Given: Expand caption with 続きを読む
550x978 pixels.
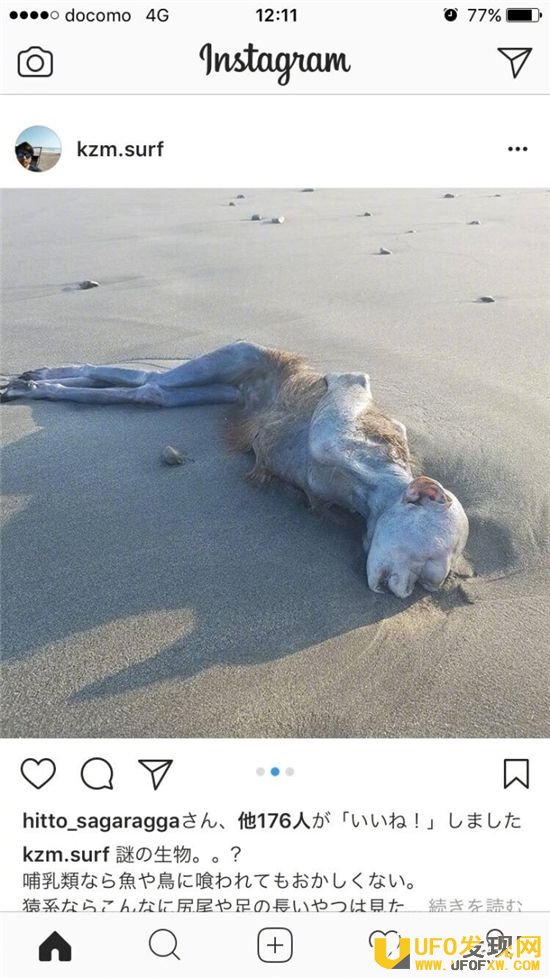Looking at the screenshot, I should [475, 905].
